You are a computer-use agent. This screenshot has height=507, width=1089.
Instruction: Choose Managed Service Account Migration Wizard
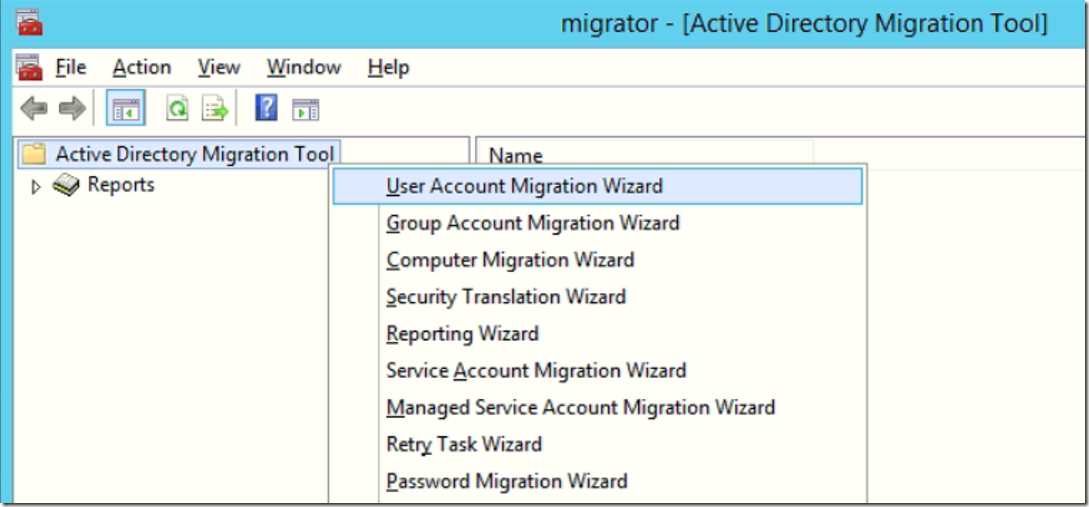tap(597, 407)
